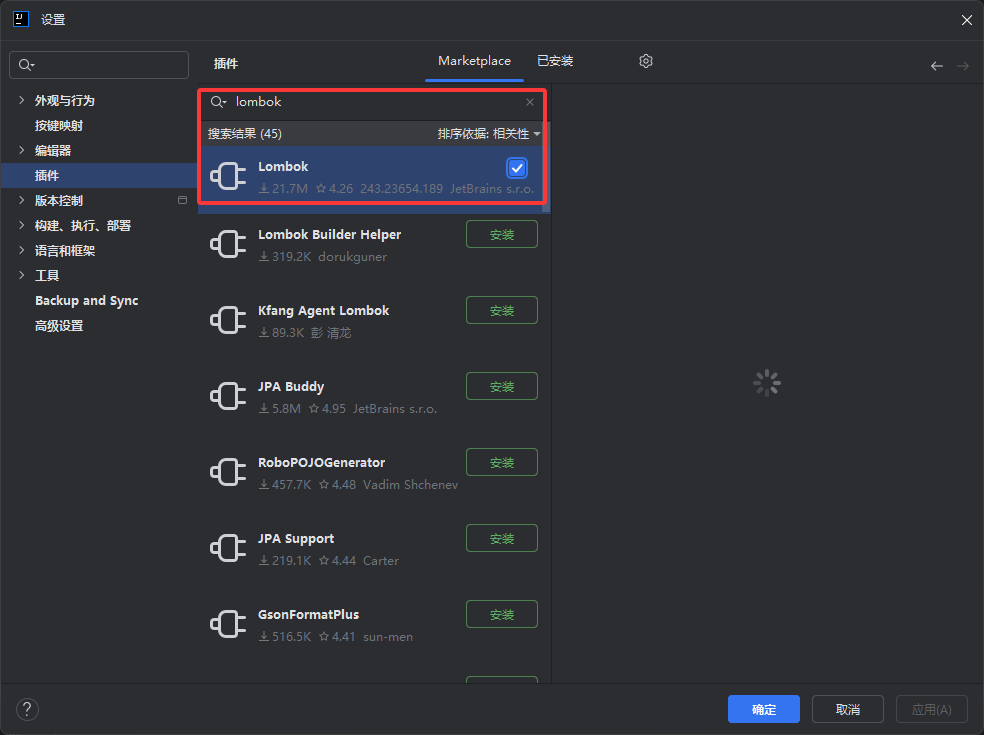Uncheck the Lombok plugin checkbox
The width and height of the screenshot is (984, 735).
tap(517, 168)
